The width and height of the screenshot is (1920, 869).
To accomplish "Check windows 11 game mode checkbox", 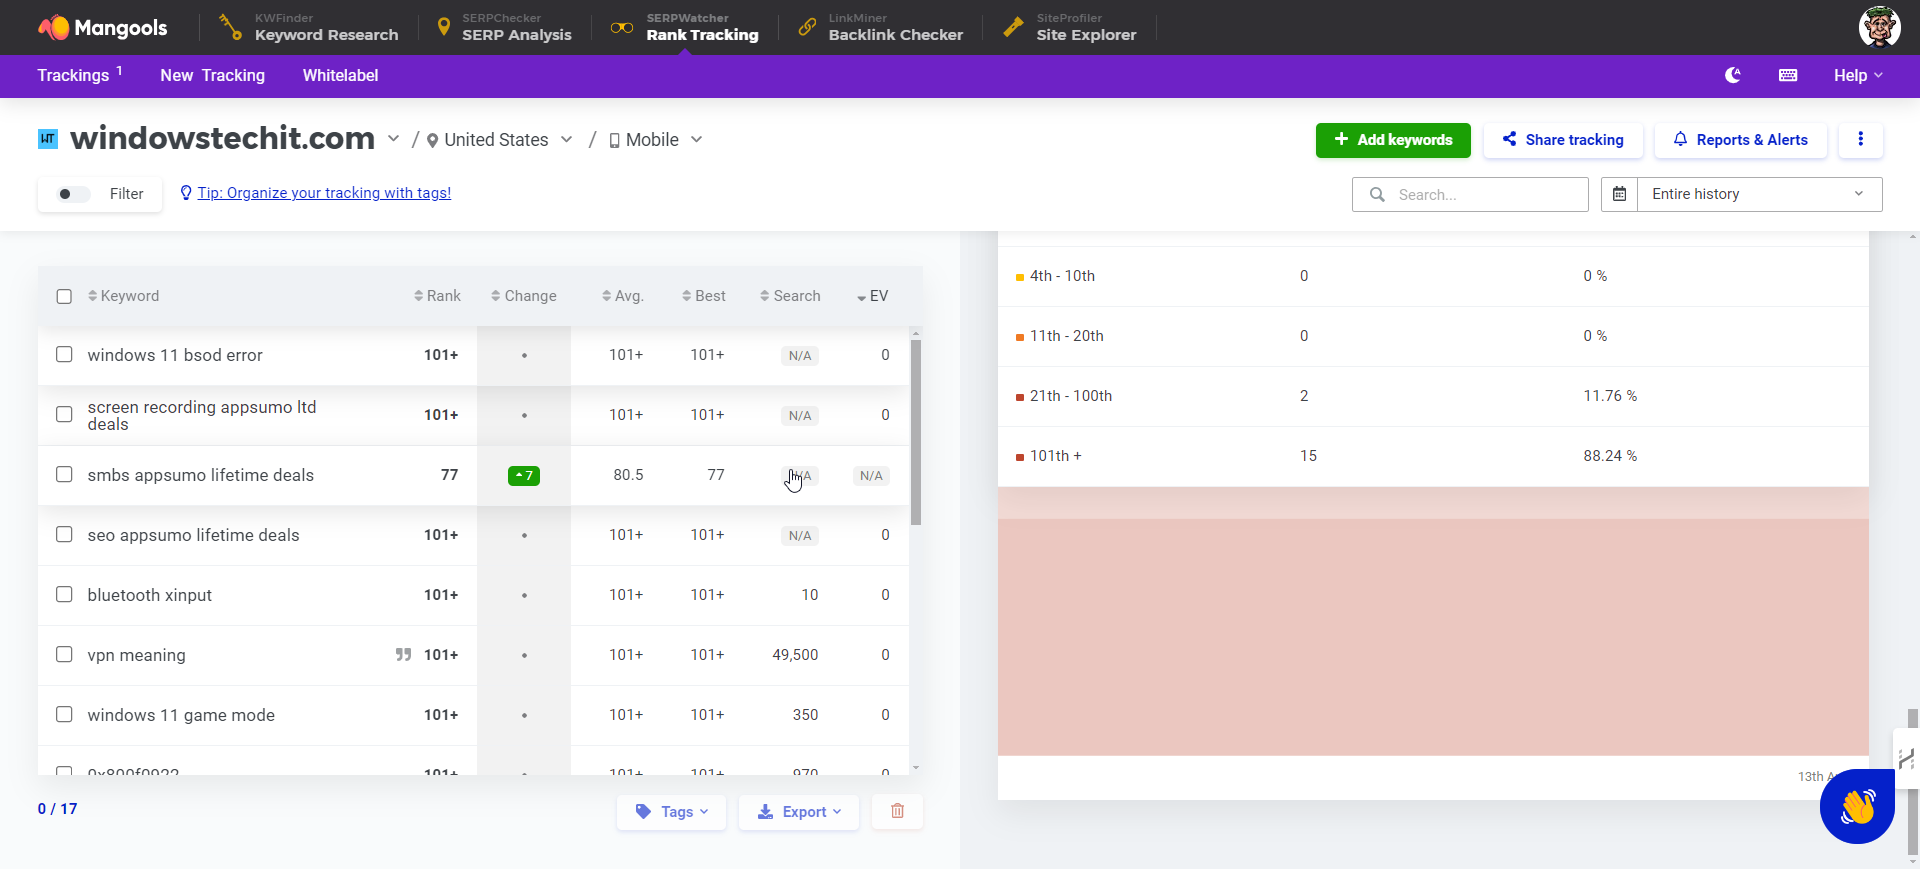I will pos(64,715).
